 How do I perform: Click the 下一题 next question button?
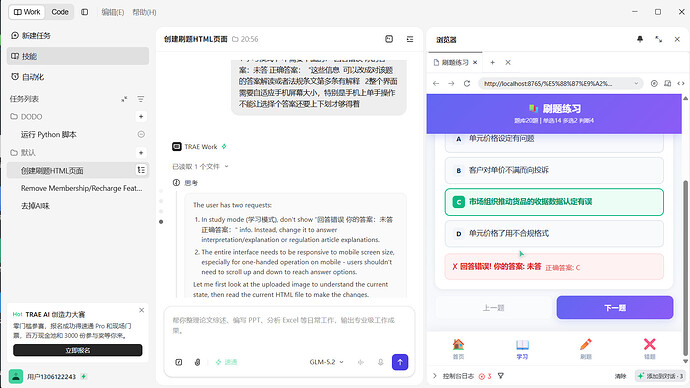pyautogui.click(x=615, y=307)
